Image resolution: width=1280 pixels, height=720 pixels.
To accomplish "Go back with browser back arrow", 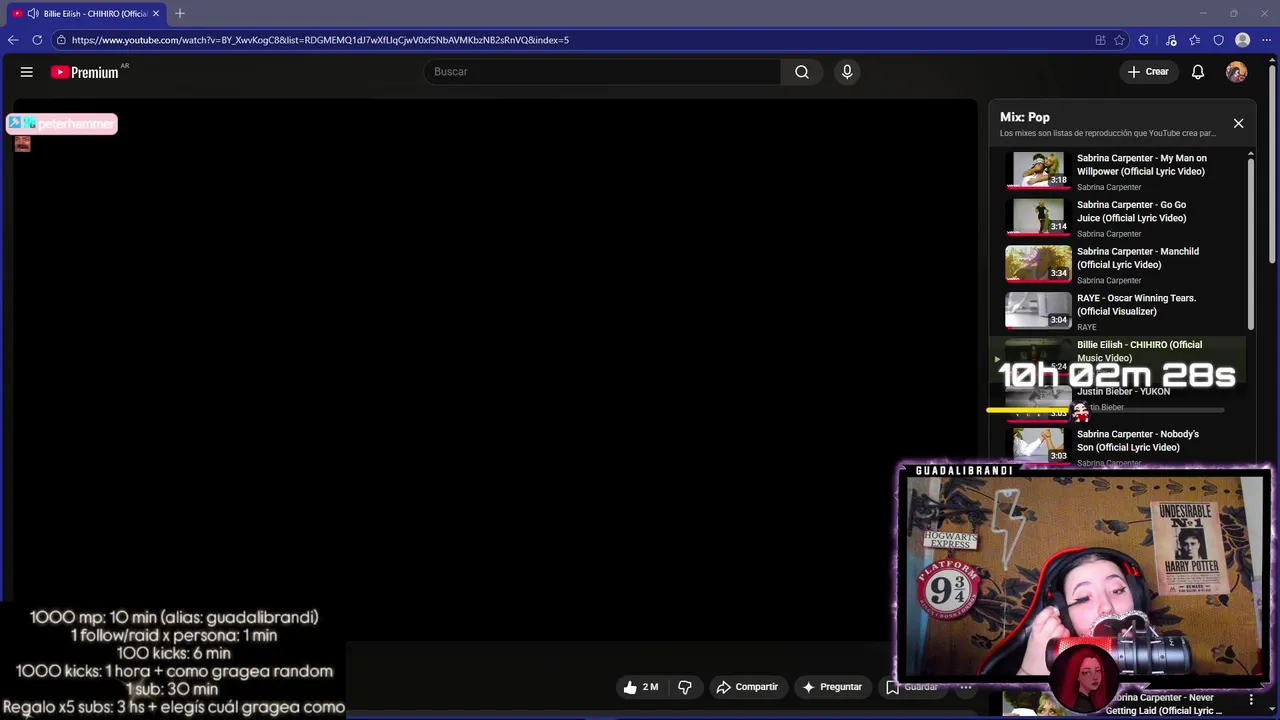I will tap(13, 40).
